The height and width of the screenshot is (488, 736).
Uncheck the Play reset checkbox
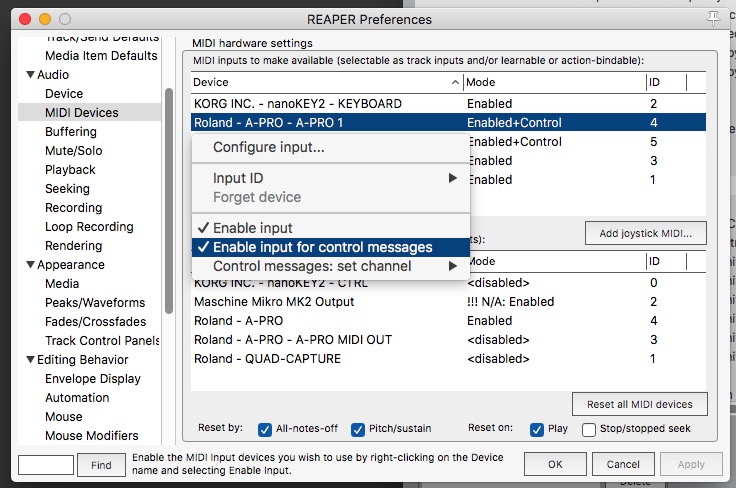click(x=536, y=429)
